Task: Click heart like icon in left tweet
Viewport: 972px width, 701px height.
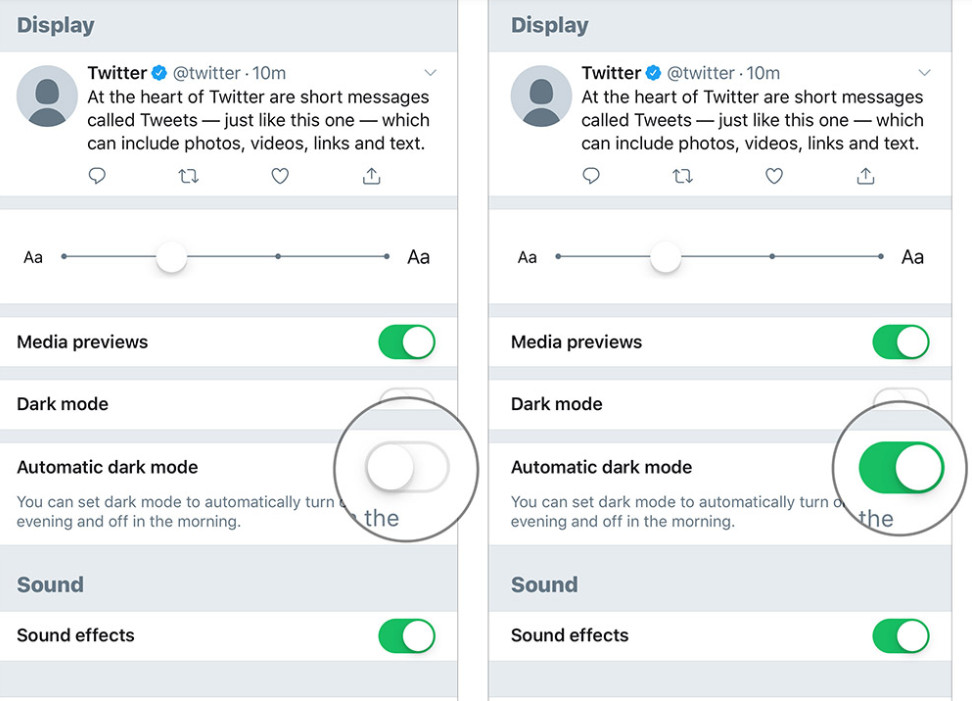Action: (x=280, y=176)
